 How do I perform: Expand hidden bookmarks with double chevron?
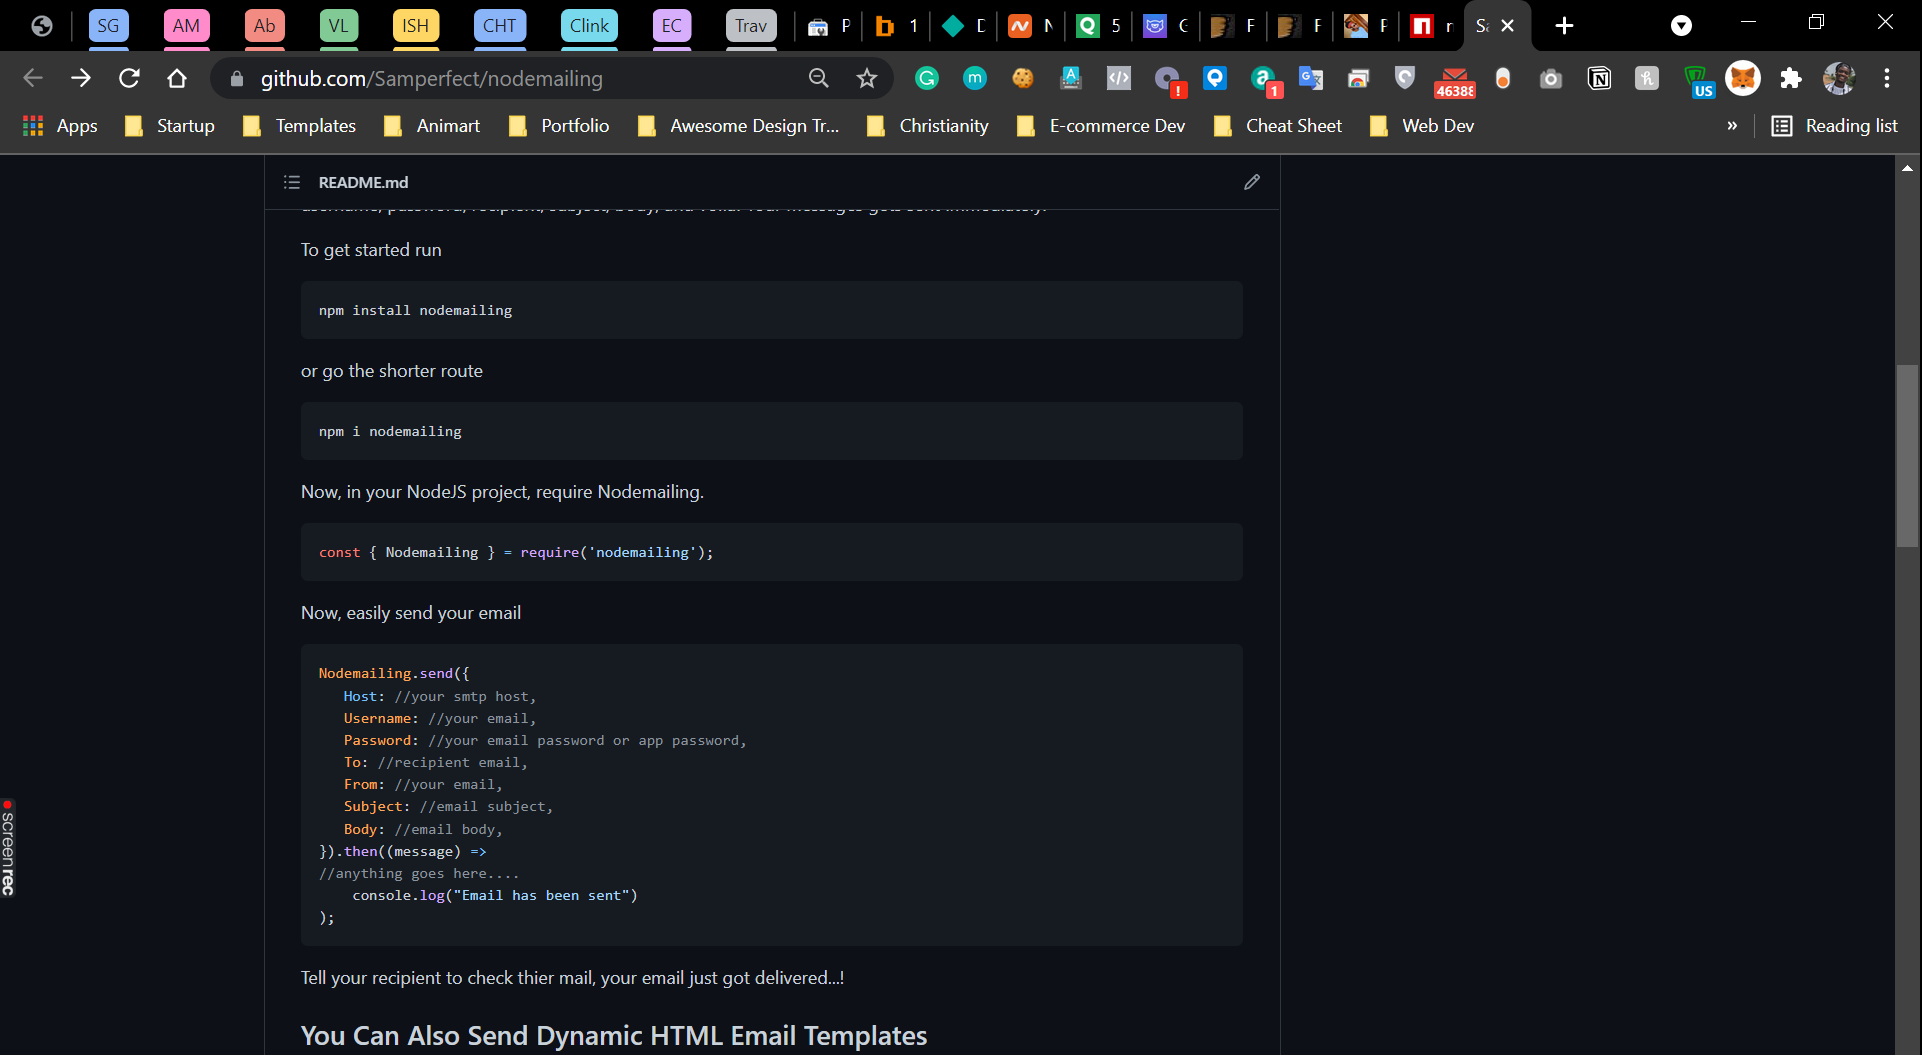[x=1732, y=126]
